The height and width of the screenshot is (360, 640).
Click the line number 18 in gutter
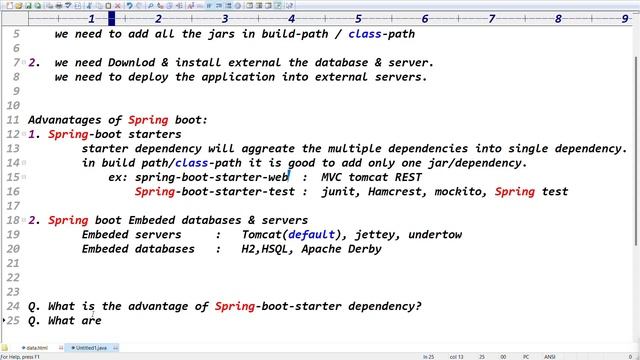point(13,220)
